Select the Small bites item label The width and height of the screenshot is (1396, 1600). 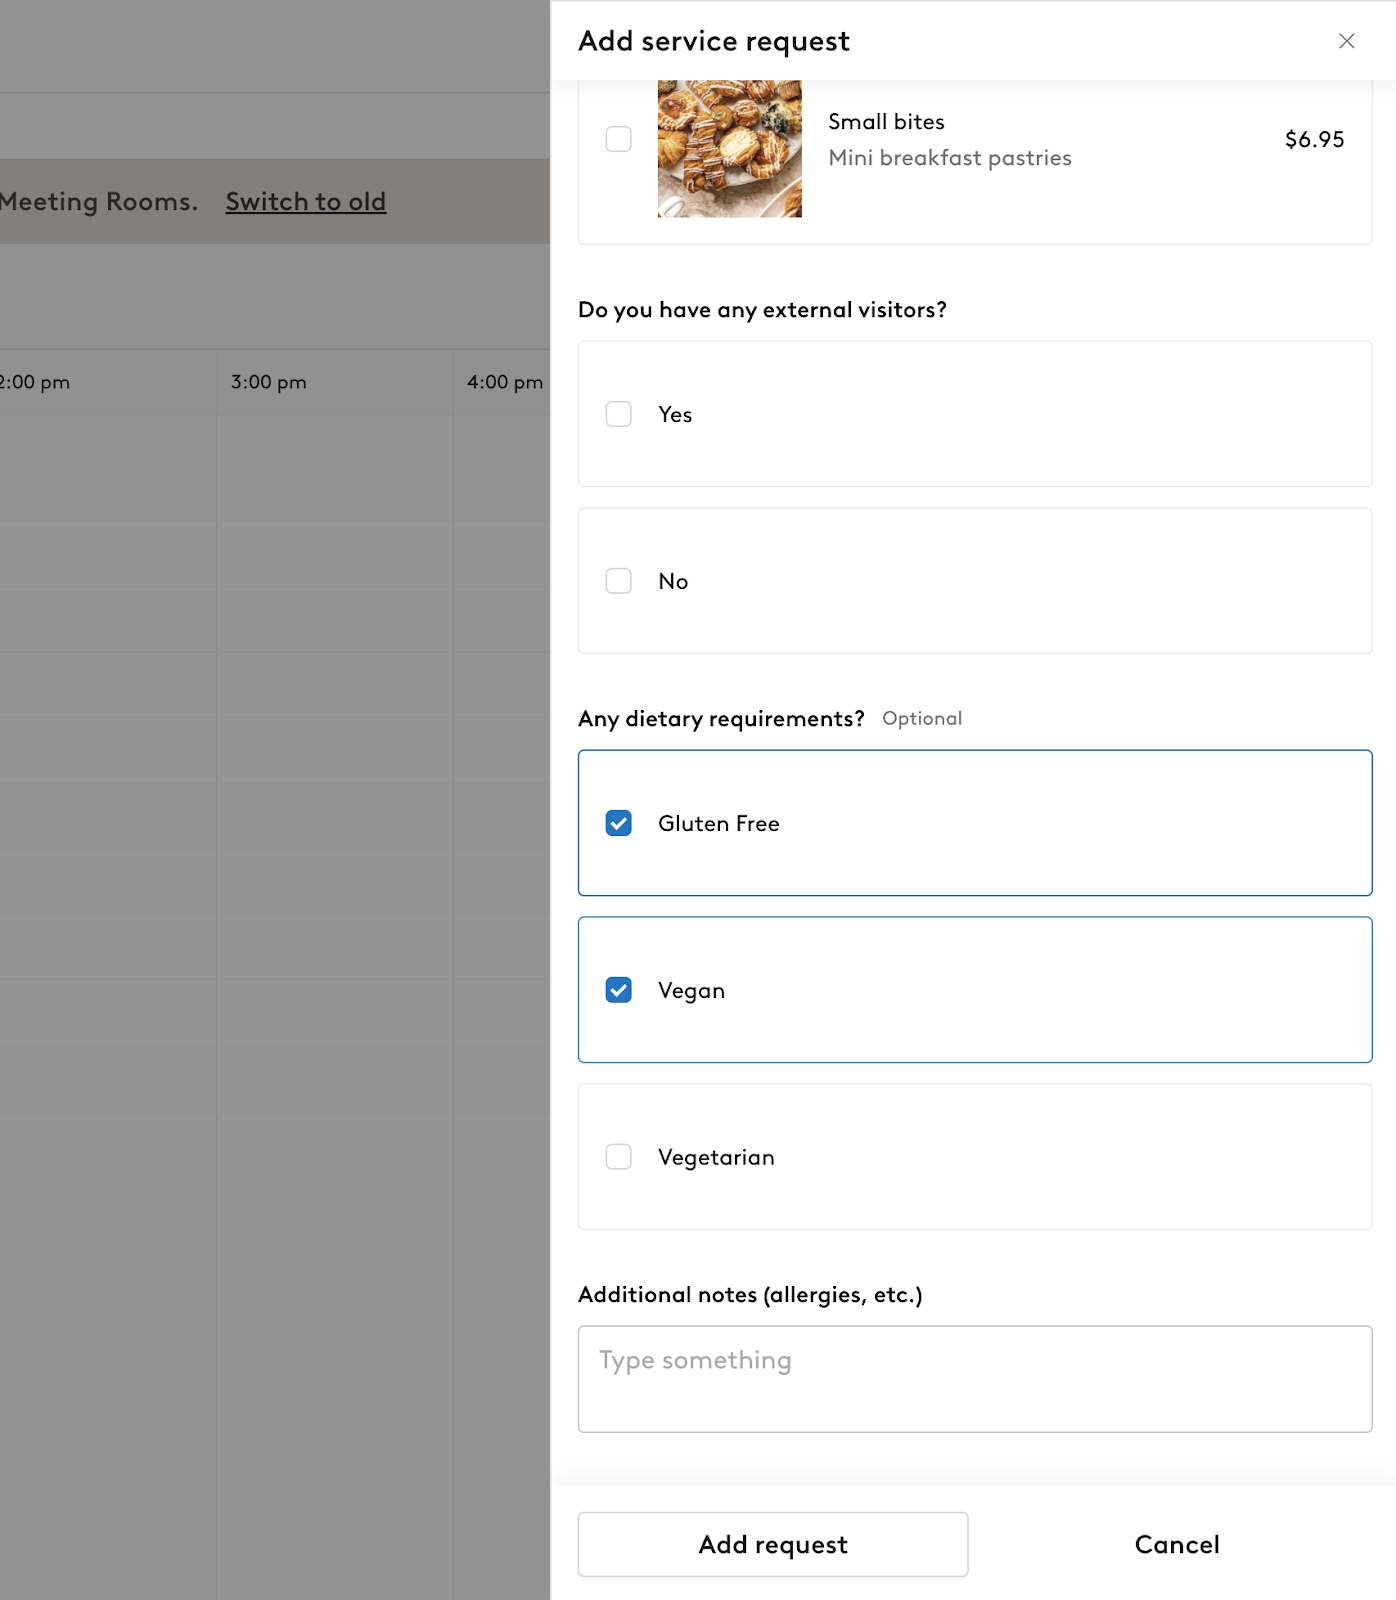tap(886, 121)
